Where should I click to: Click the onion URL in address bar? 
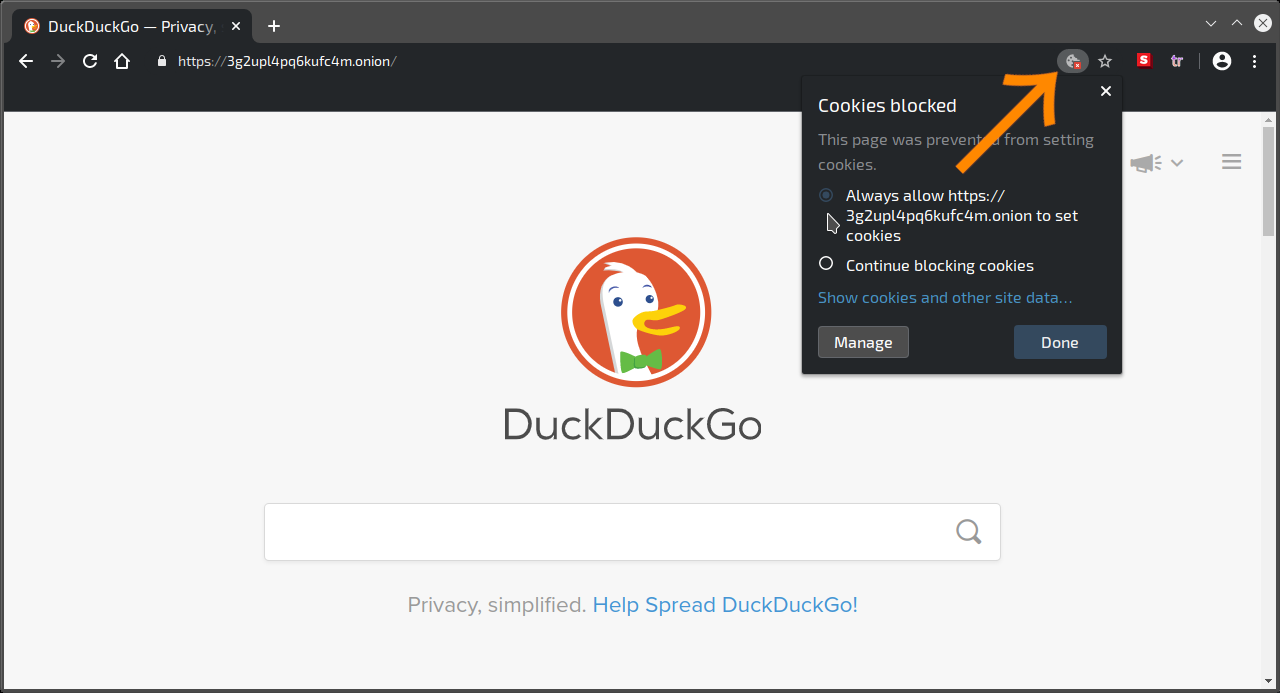[287, 61]
